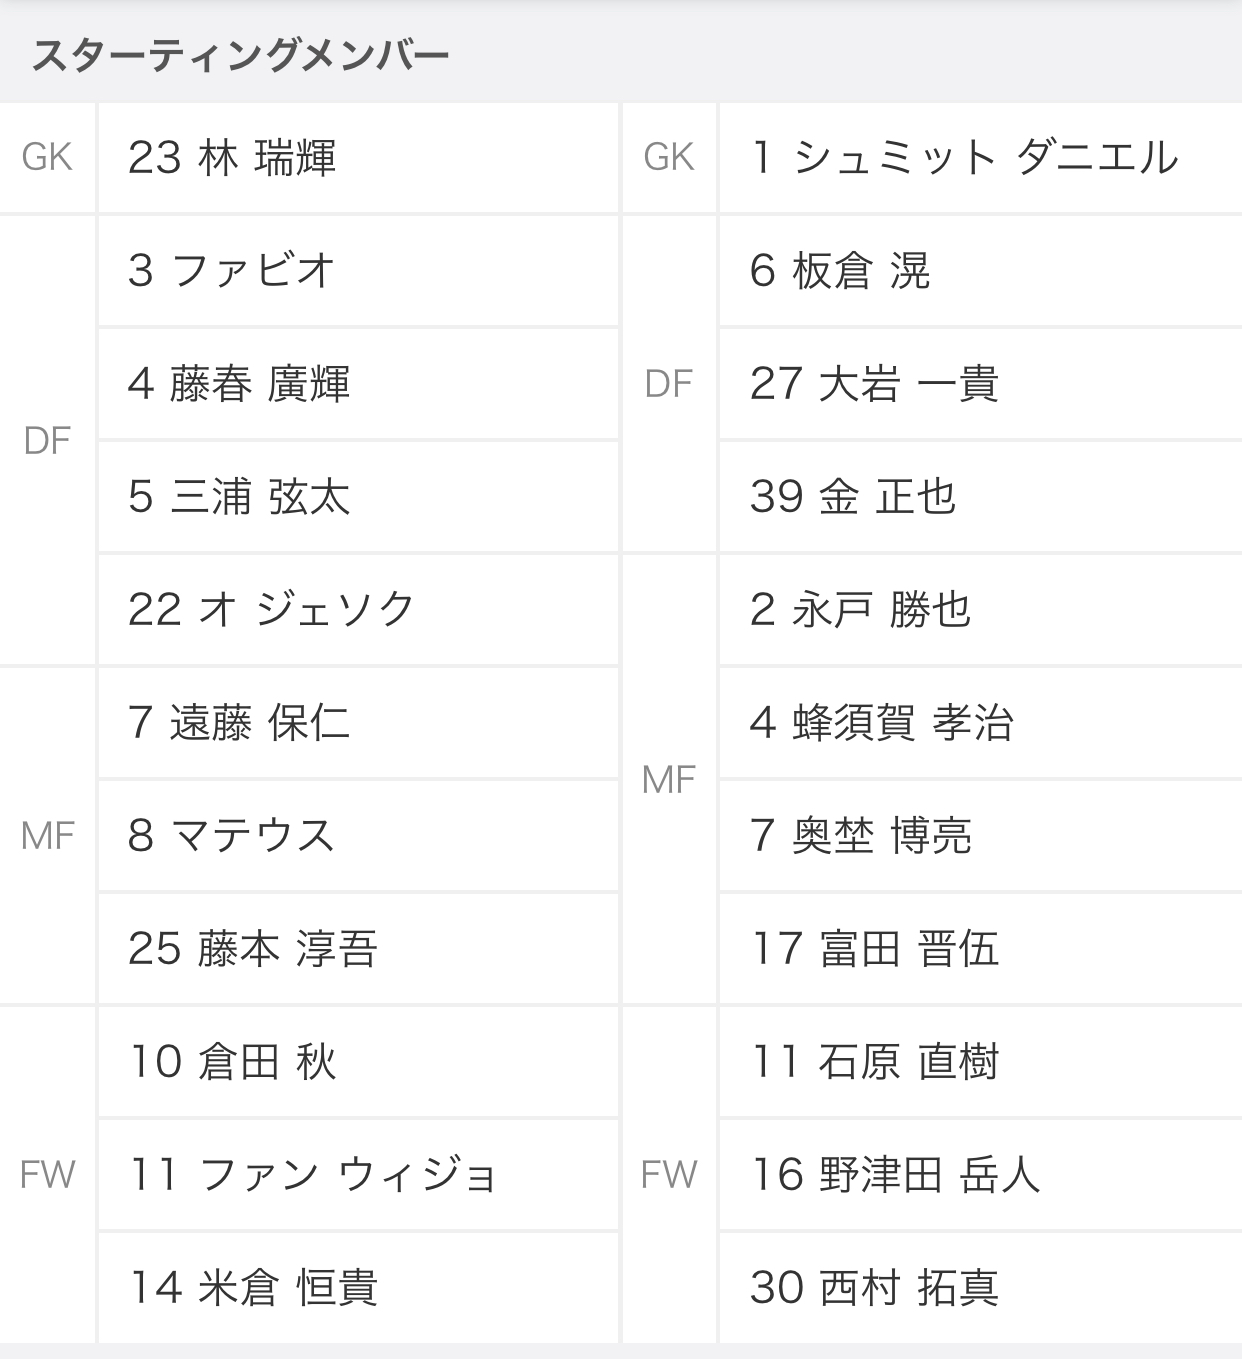
Task: Open player 8 マテウス
Action: 231,836
